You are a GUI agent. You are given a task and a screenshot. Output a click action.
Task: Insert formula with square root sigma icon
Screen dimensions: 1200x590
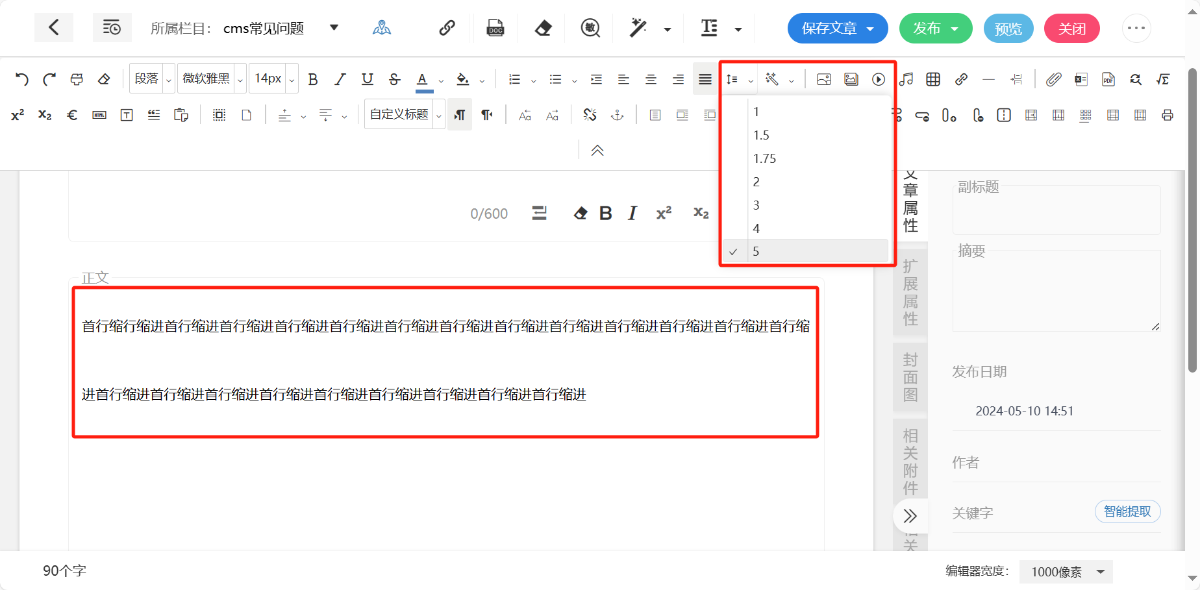[1162, 79]
